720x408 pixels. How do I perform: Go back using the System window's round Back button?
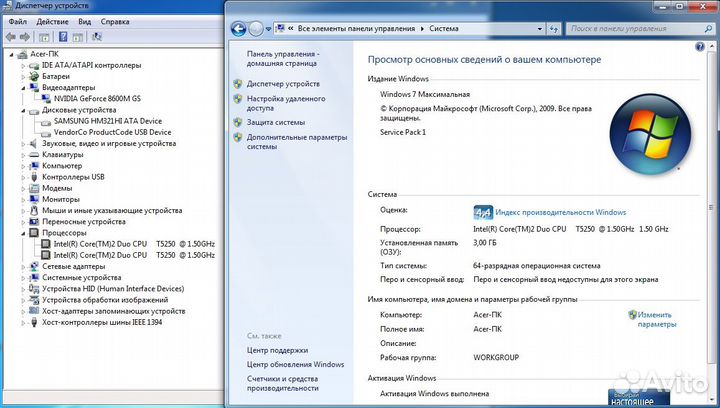click(238, 29)
